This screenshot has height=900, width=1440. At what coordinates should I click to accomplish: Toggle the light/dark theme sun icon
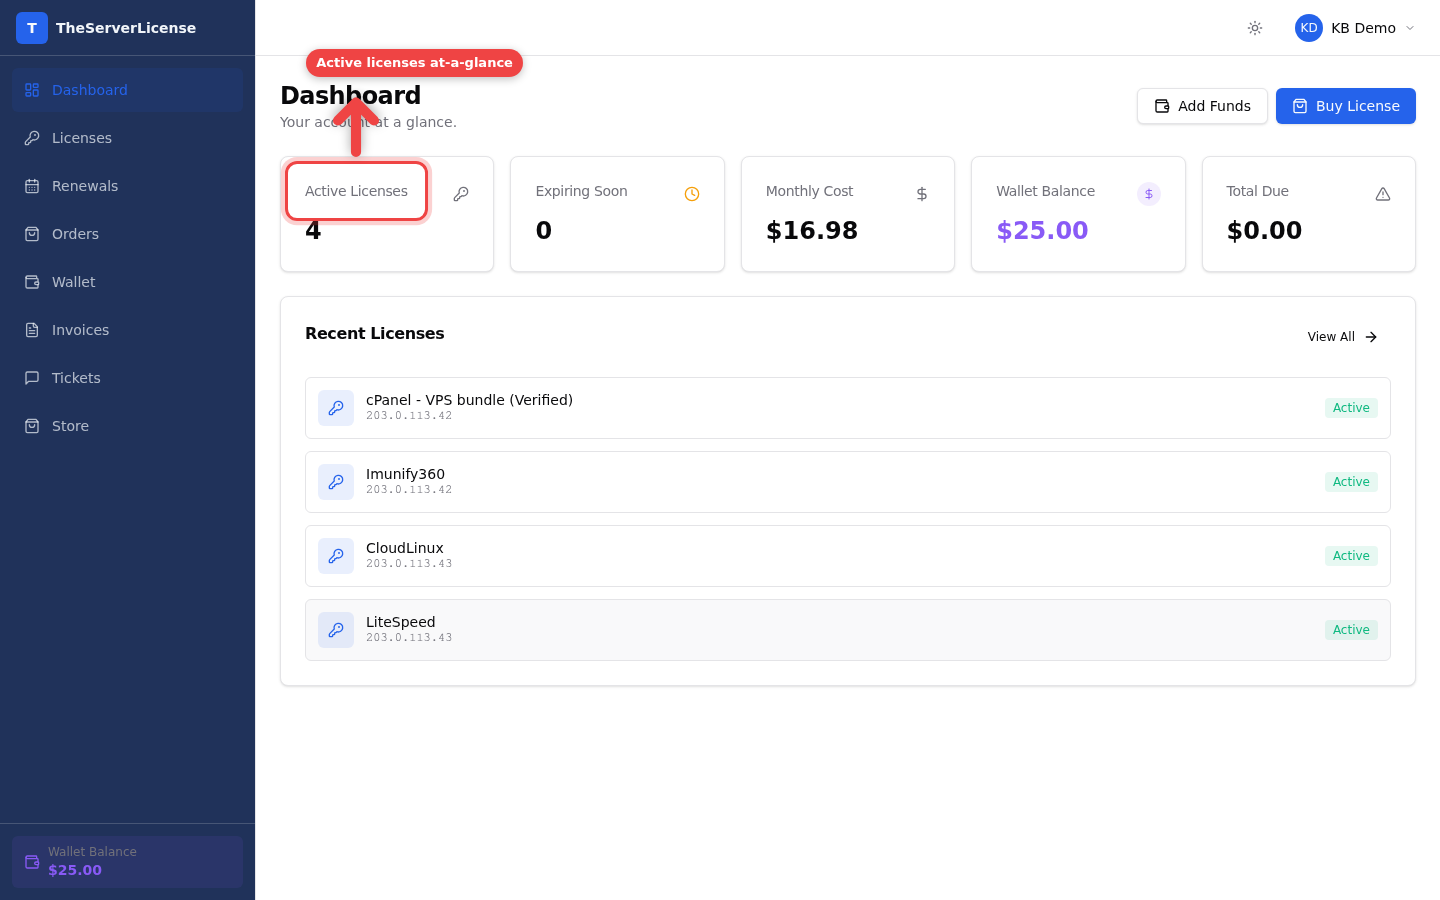pos(1255,28)
